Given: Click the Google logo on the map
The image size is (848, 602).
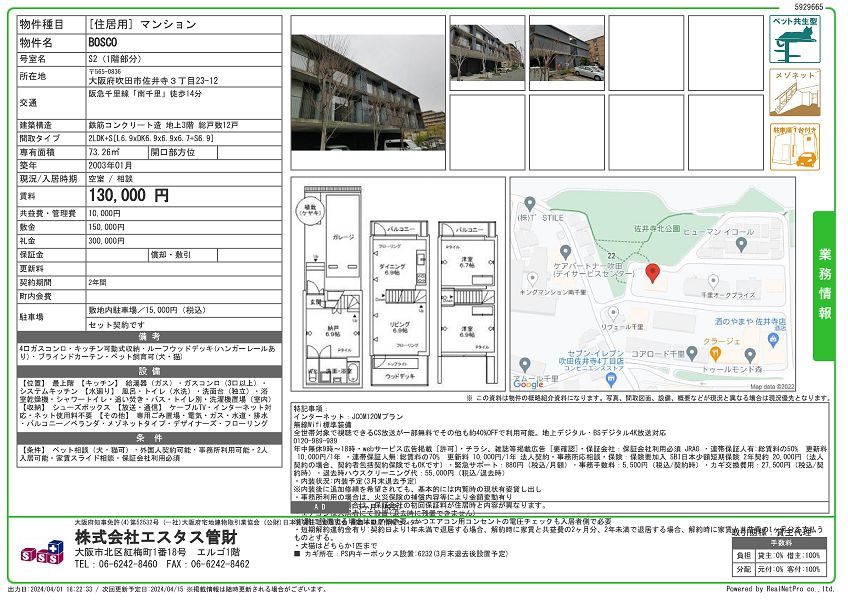Looking at the screenshot, I should [x=528, y=384].
